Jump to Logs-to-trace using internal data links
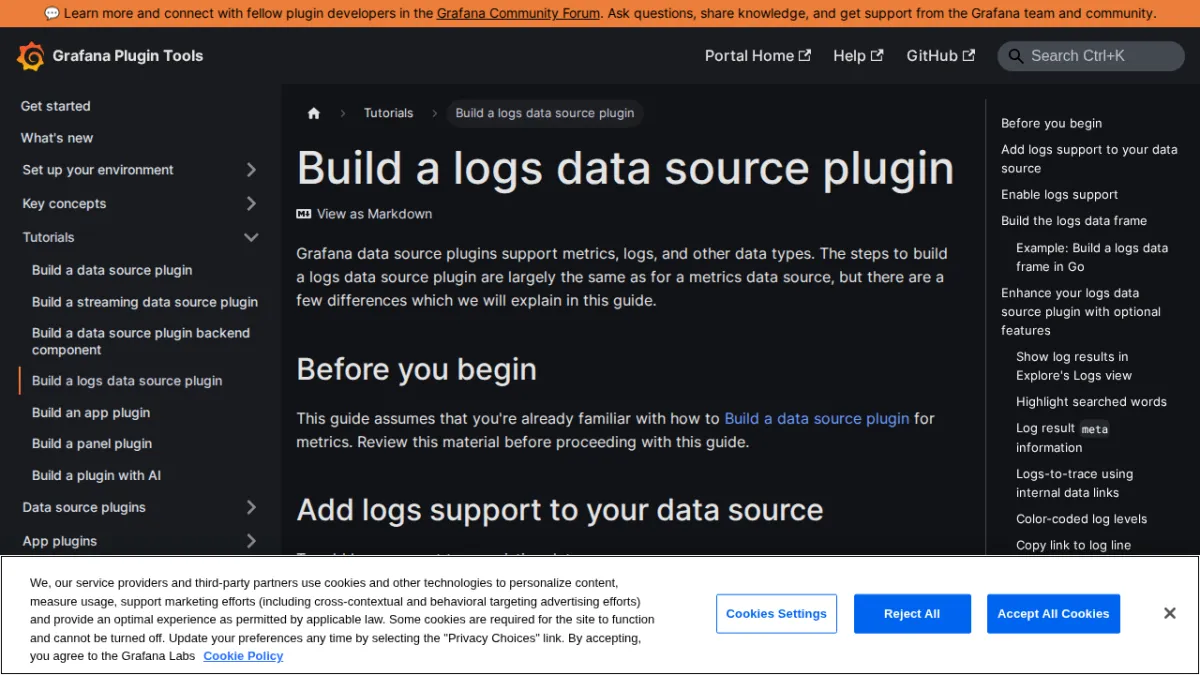 (1074, 483)
